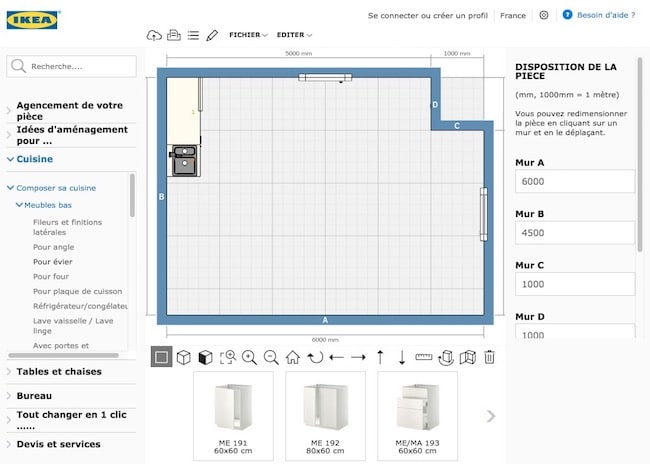Click the Mur A dimension field

pos(574,182)
